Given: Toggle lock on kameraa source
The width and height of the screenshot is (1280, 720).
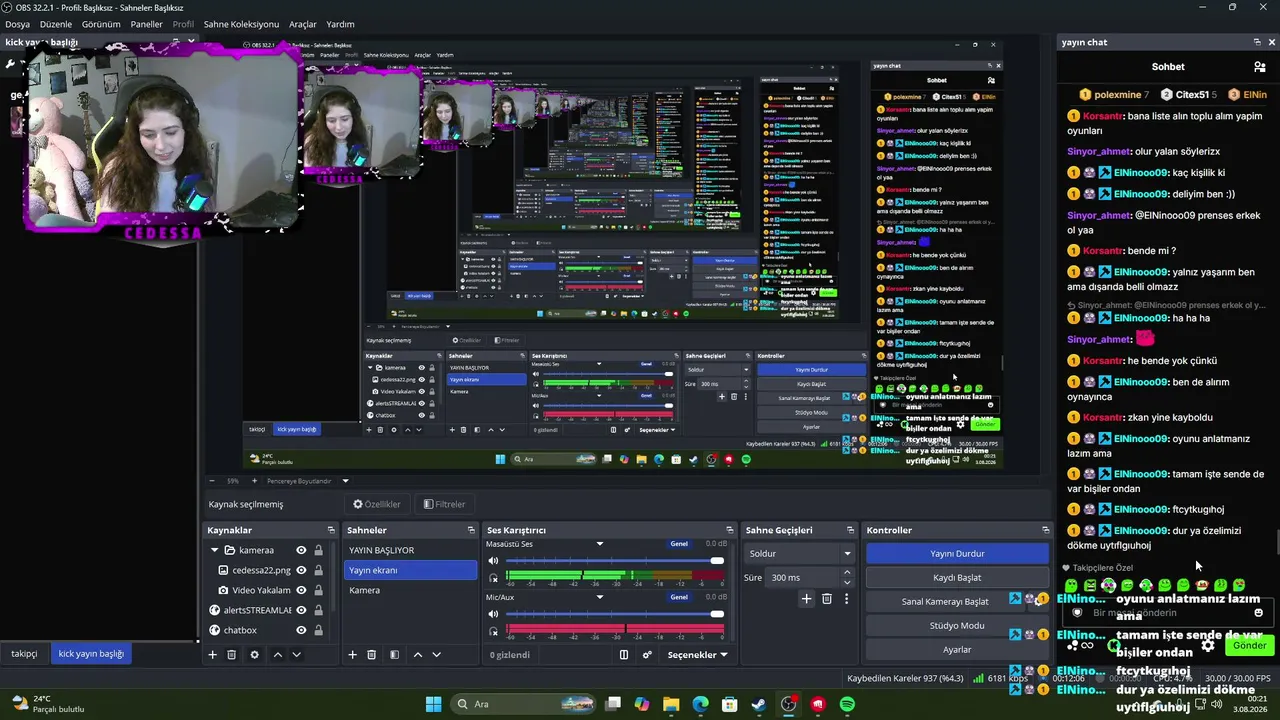Looking at the screenshot, I should point(319,550).
